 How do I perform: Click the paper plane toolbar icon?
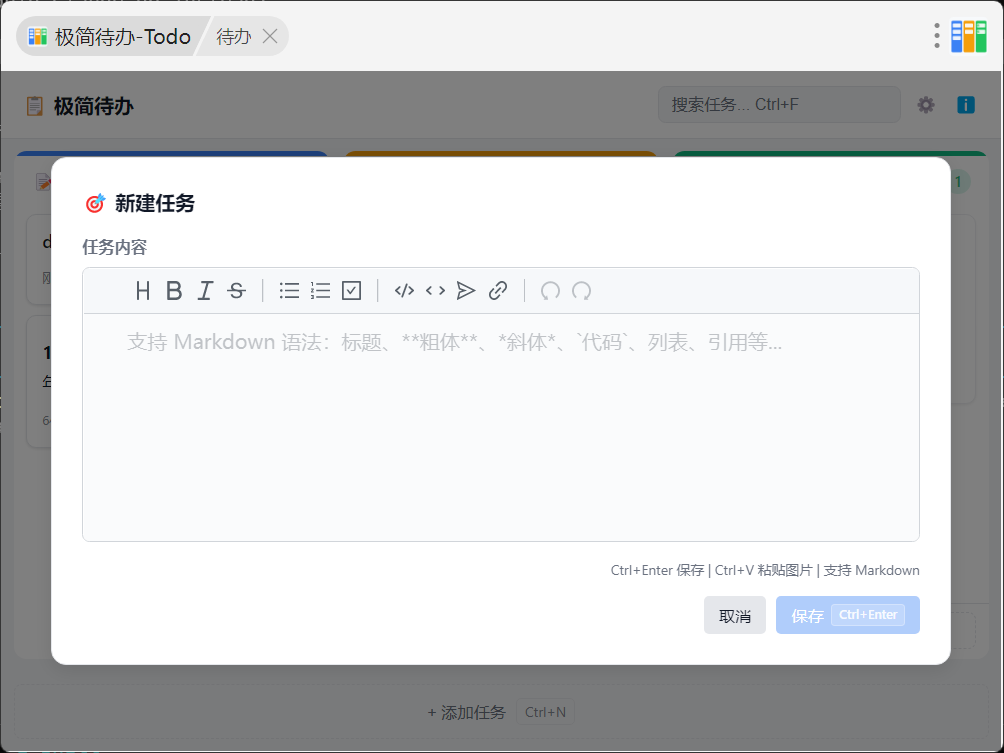click(466, 291)
